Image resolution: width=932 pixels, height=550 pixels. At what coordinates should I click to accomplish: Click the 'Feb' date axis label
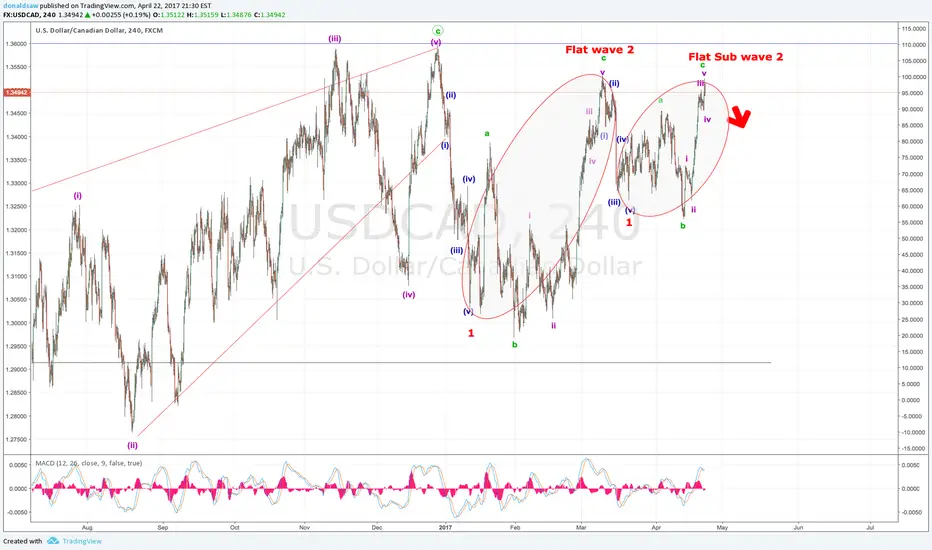click(x=515, y=527)
